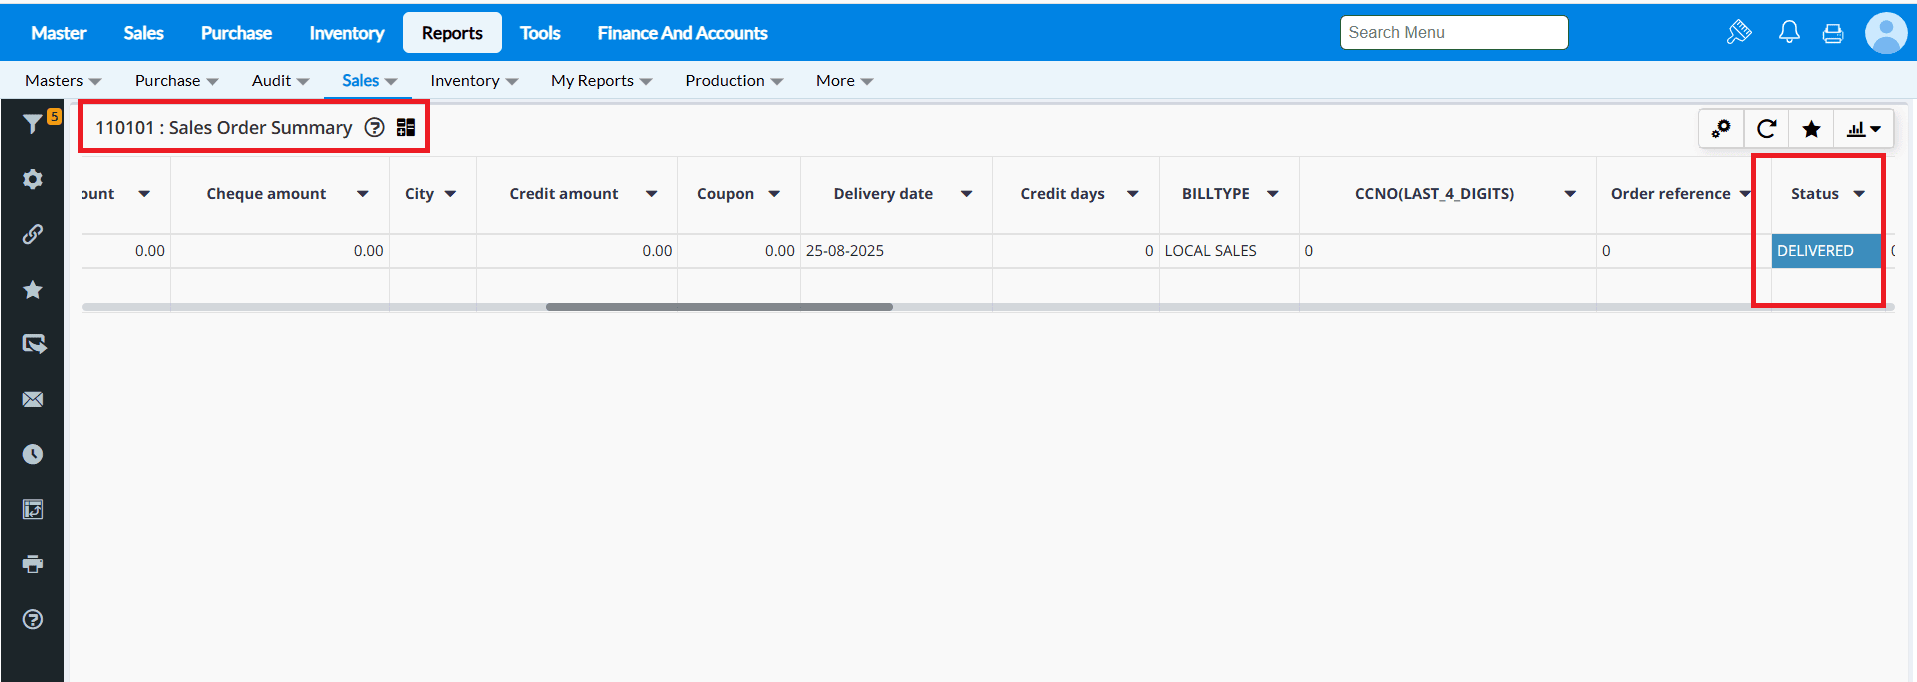Open Finance And Accounts menu
1917x682 pixels.
(682, 33)
